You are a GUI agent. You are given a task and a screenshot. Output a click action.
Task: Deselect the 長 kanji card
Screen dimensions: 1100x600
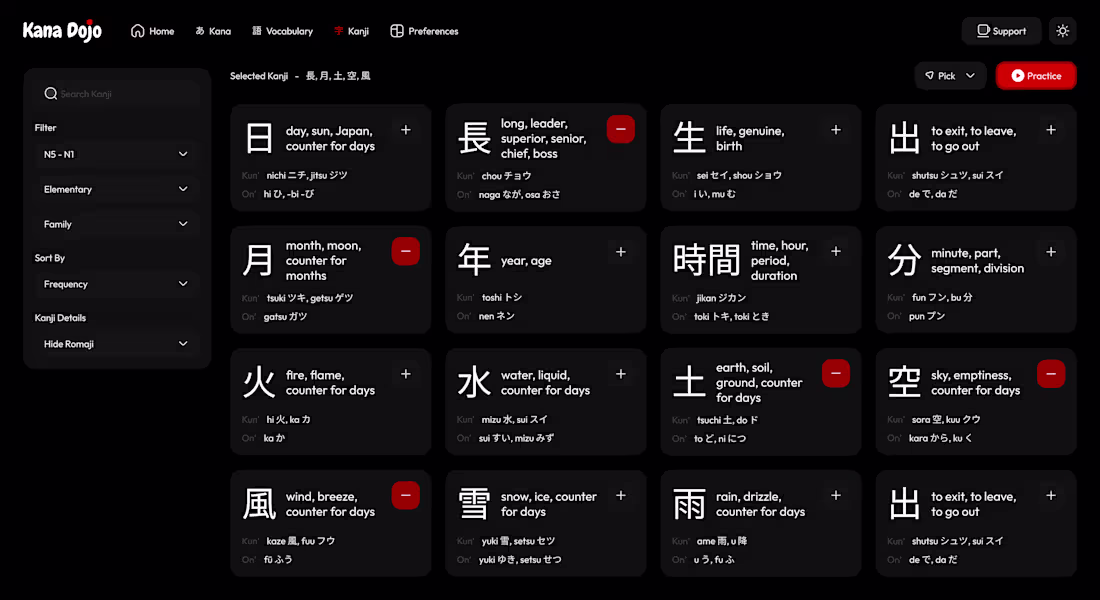coord(620,129)
